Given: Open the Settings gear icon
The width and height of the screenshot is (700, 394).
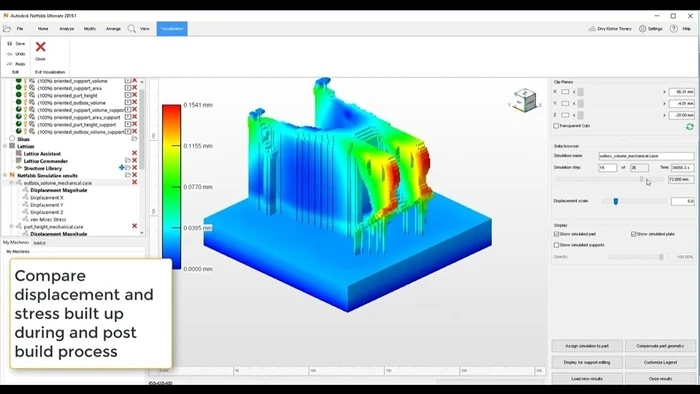Looking at the screenshot, I should pyautogui.click(x=642, y=29).
